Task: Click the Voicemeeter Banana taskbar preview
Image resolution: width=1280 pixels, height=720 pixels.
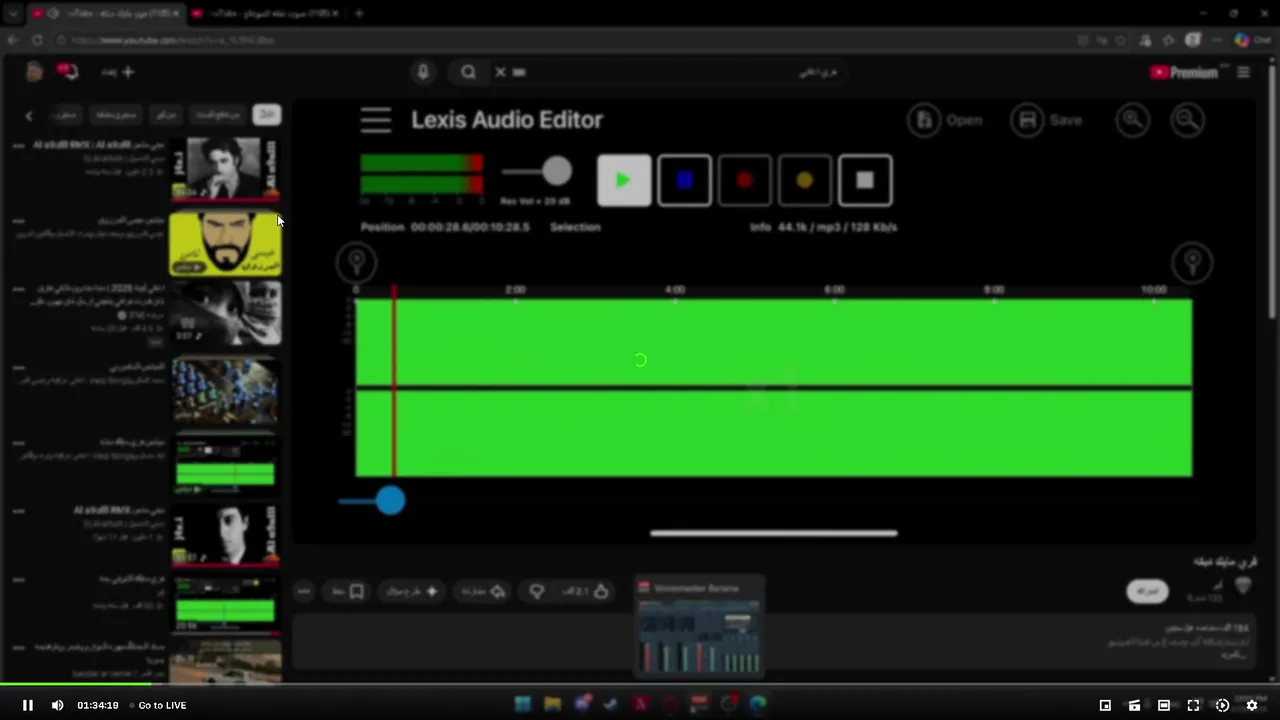Action: [x=699, y=627]
